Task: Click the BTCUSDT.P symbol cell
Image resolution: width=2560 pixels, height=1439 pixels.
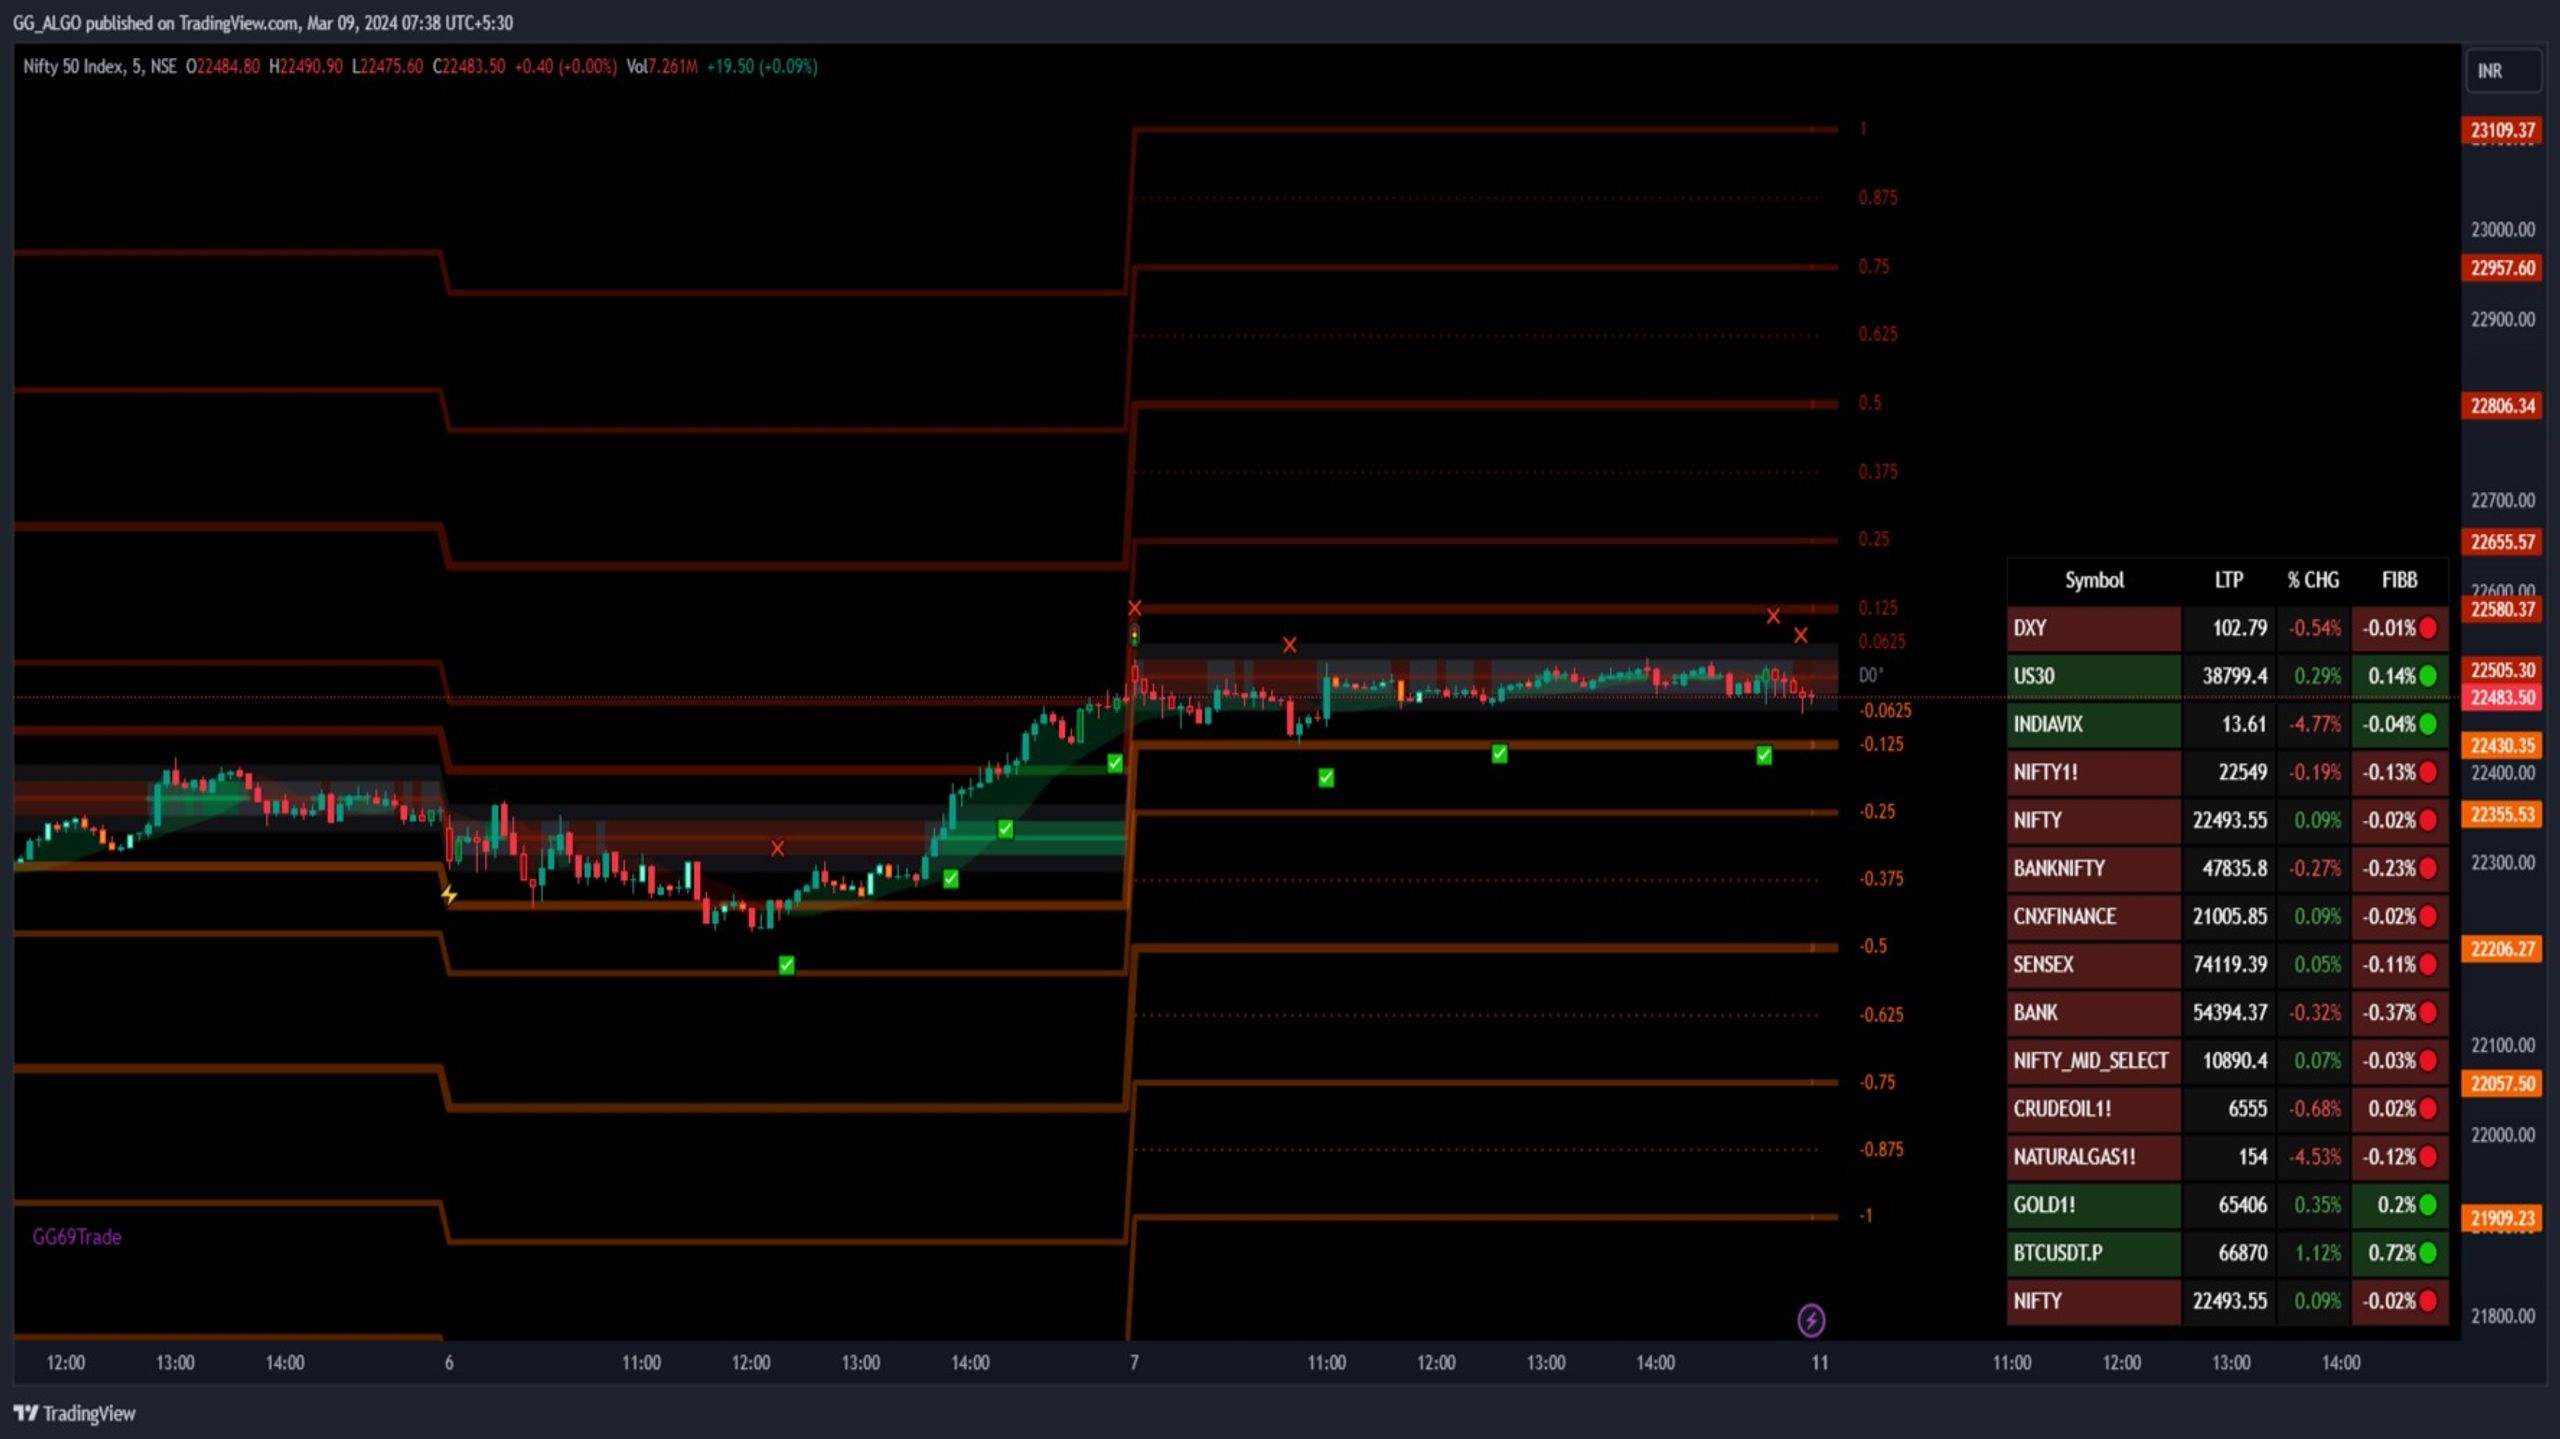Action: 2094,1252
